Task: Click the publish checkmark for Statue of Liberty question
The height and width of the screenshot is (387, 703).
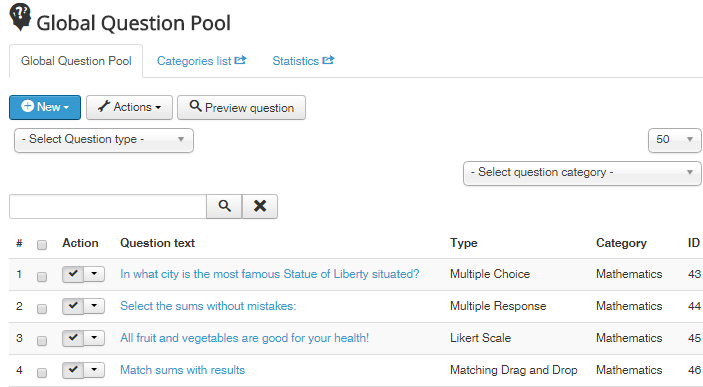Action: [x=73, y=274]
